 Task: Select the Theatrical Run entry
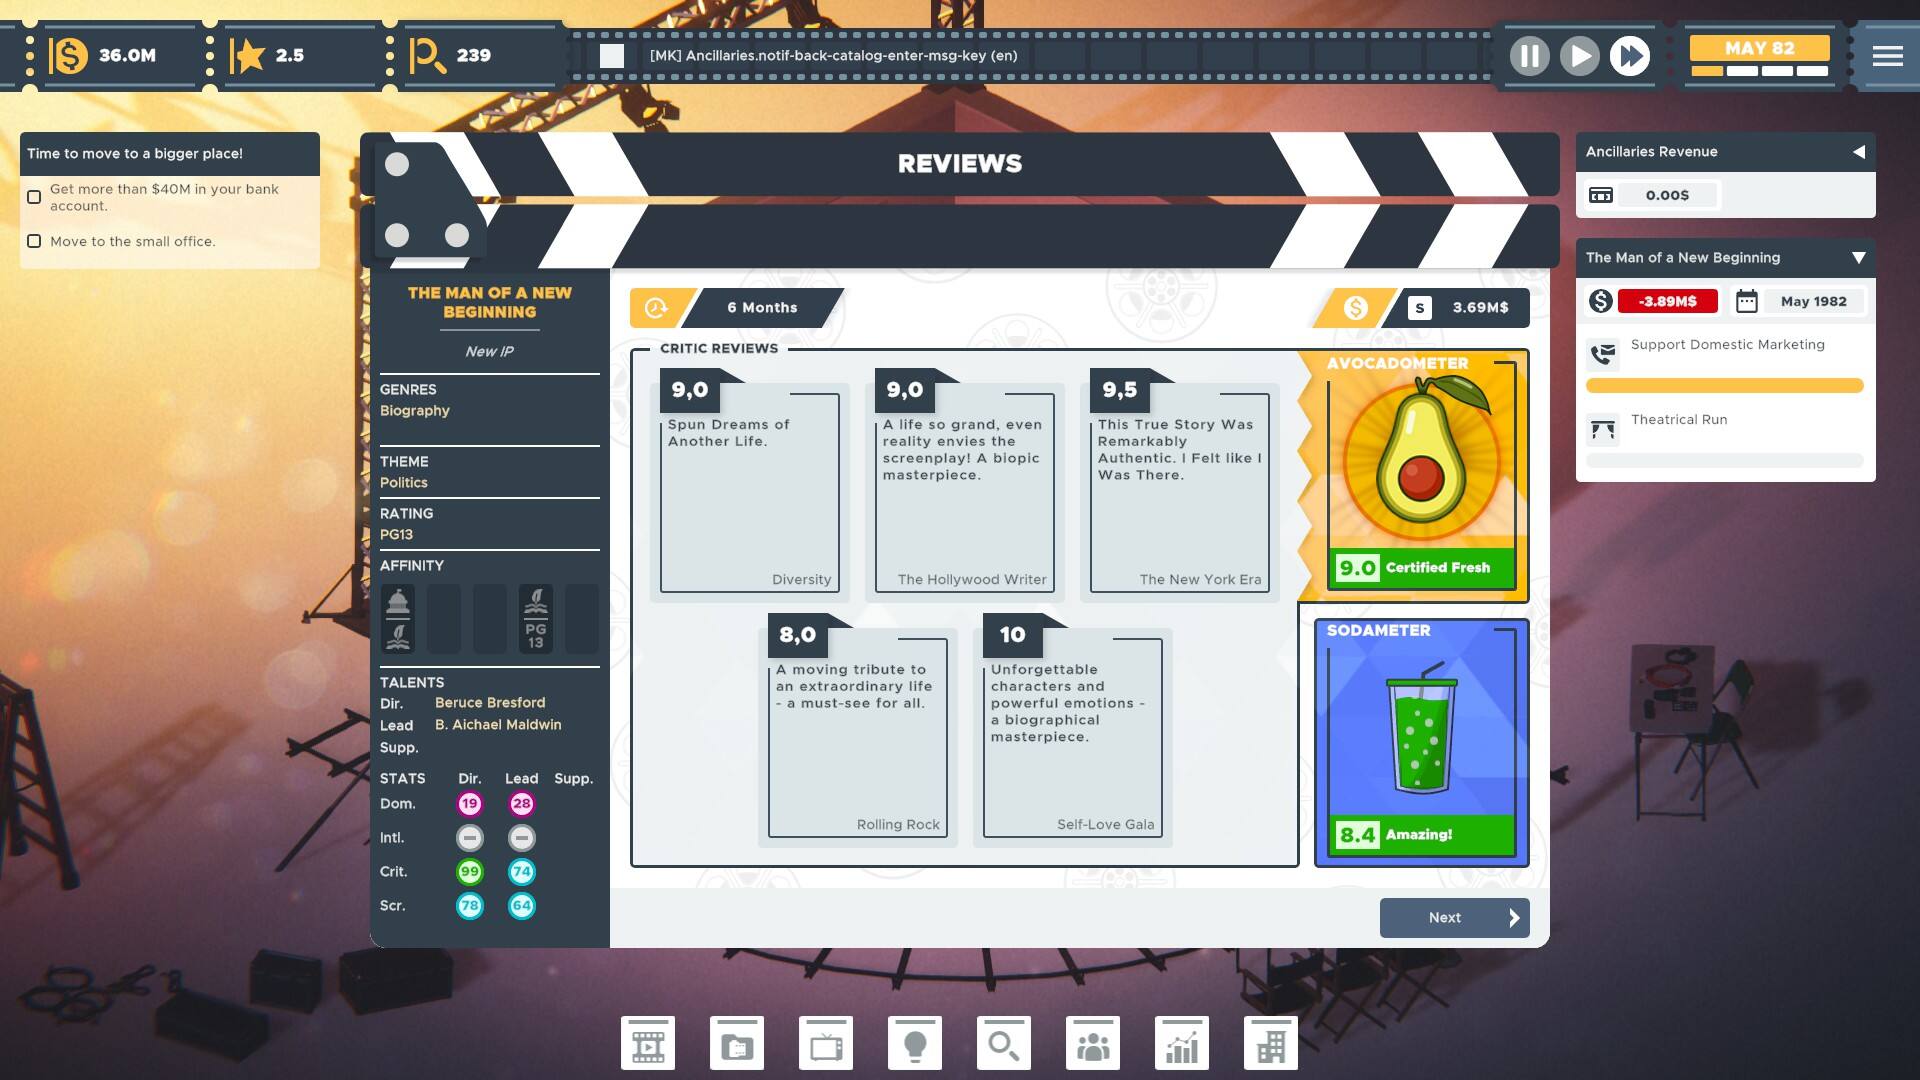(x=1678, y=420)
